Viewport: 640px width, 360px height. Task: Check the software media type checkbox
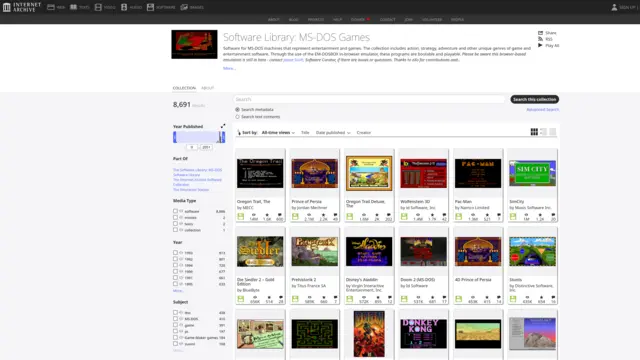[175, 211]
